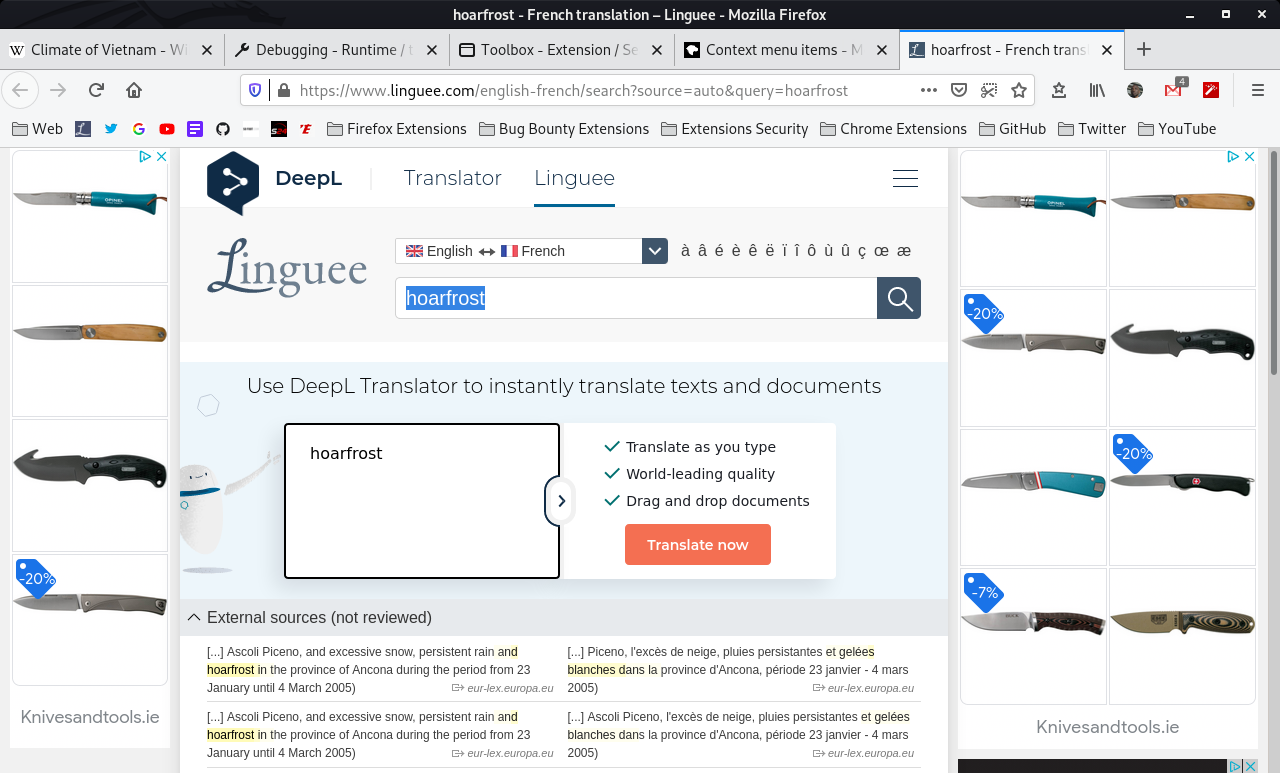Open tracking protection shield icon
Viewport: 1280px width, 773px height.
click(255, 90)
